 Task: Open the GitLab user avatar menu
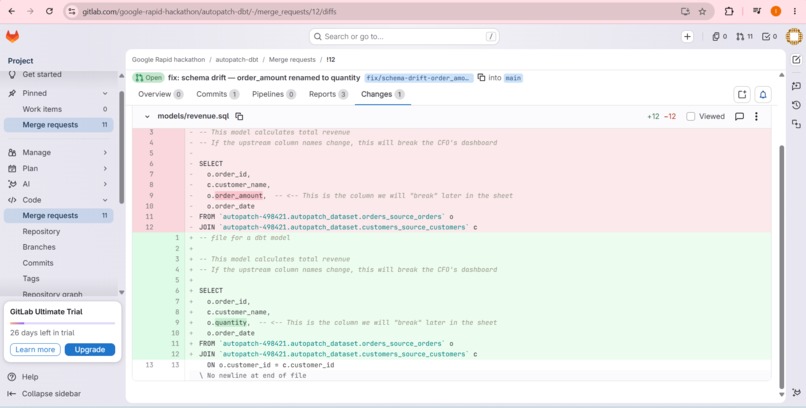(x=794, y=36)
